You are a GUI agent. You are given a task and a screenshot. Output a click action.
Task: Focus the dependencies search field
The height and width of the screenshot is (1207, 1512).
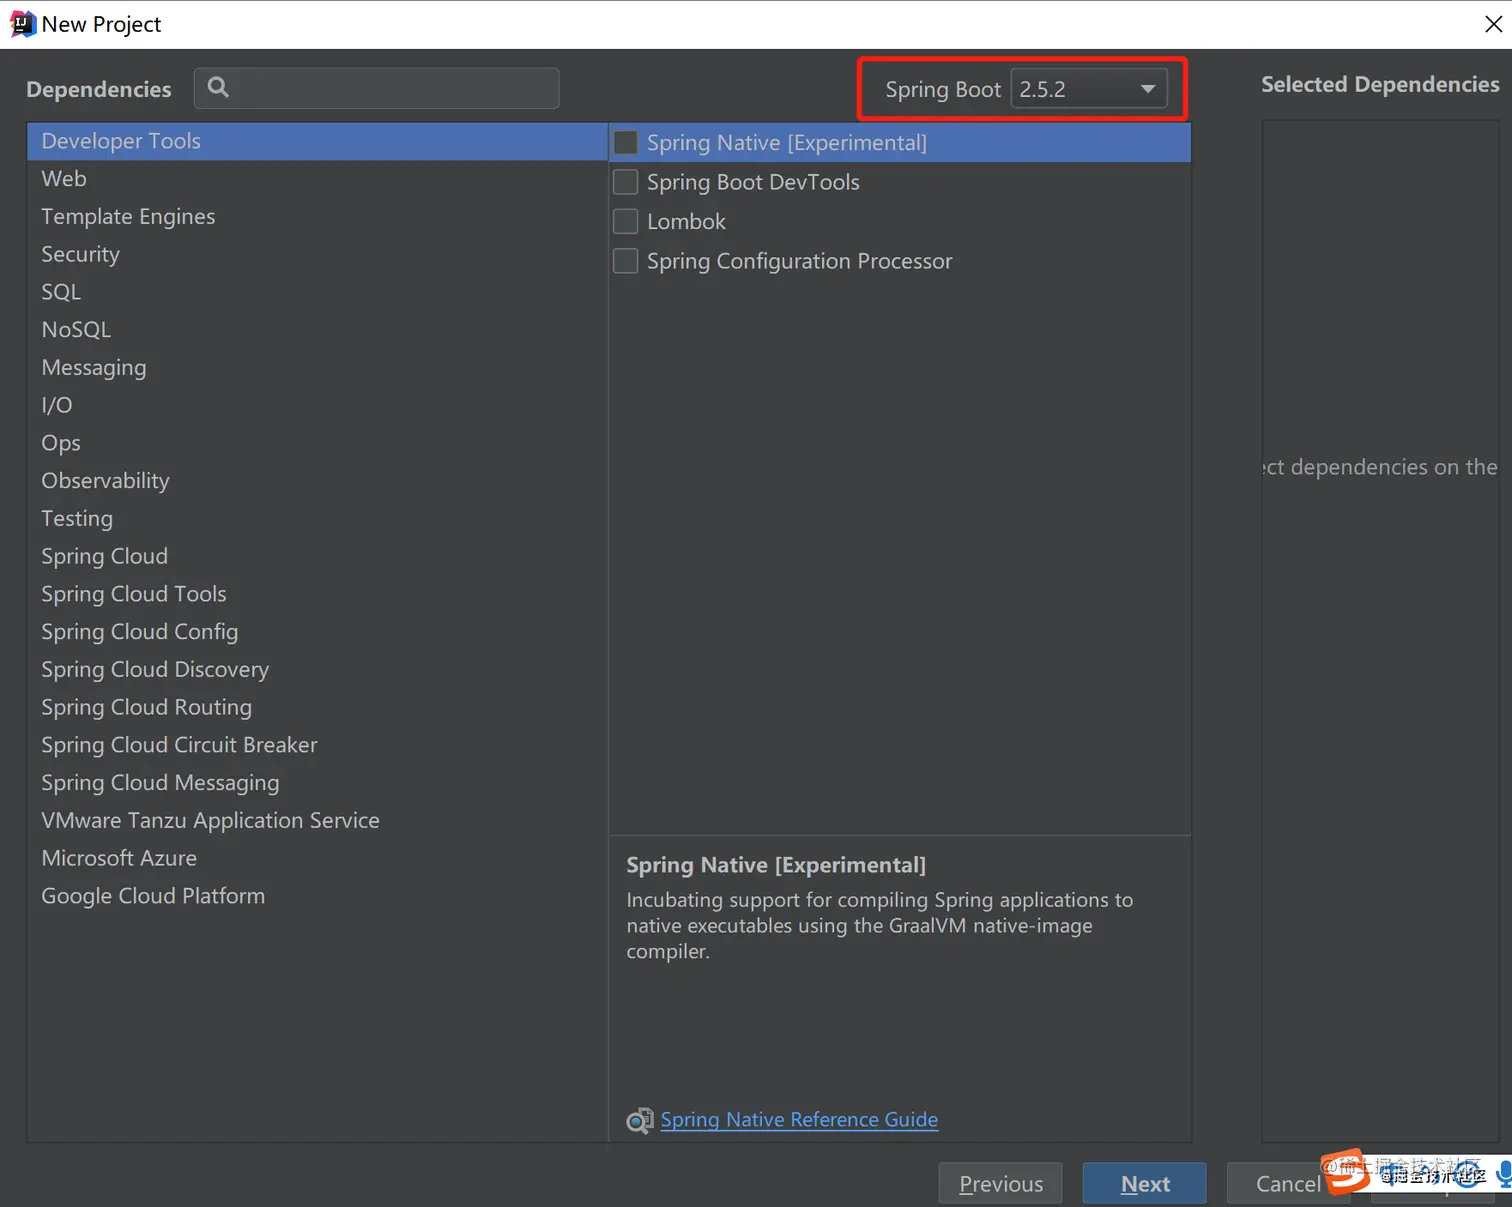click(377, 88)
